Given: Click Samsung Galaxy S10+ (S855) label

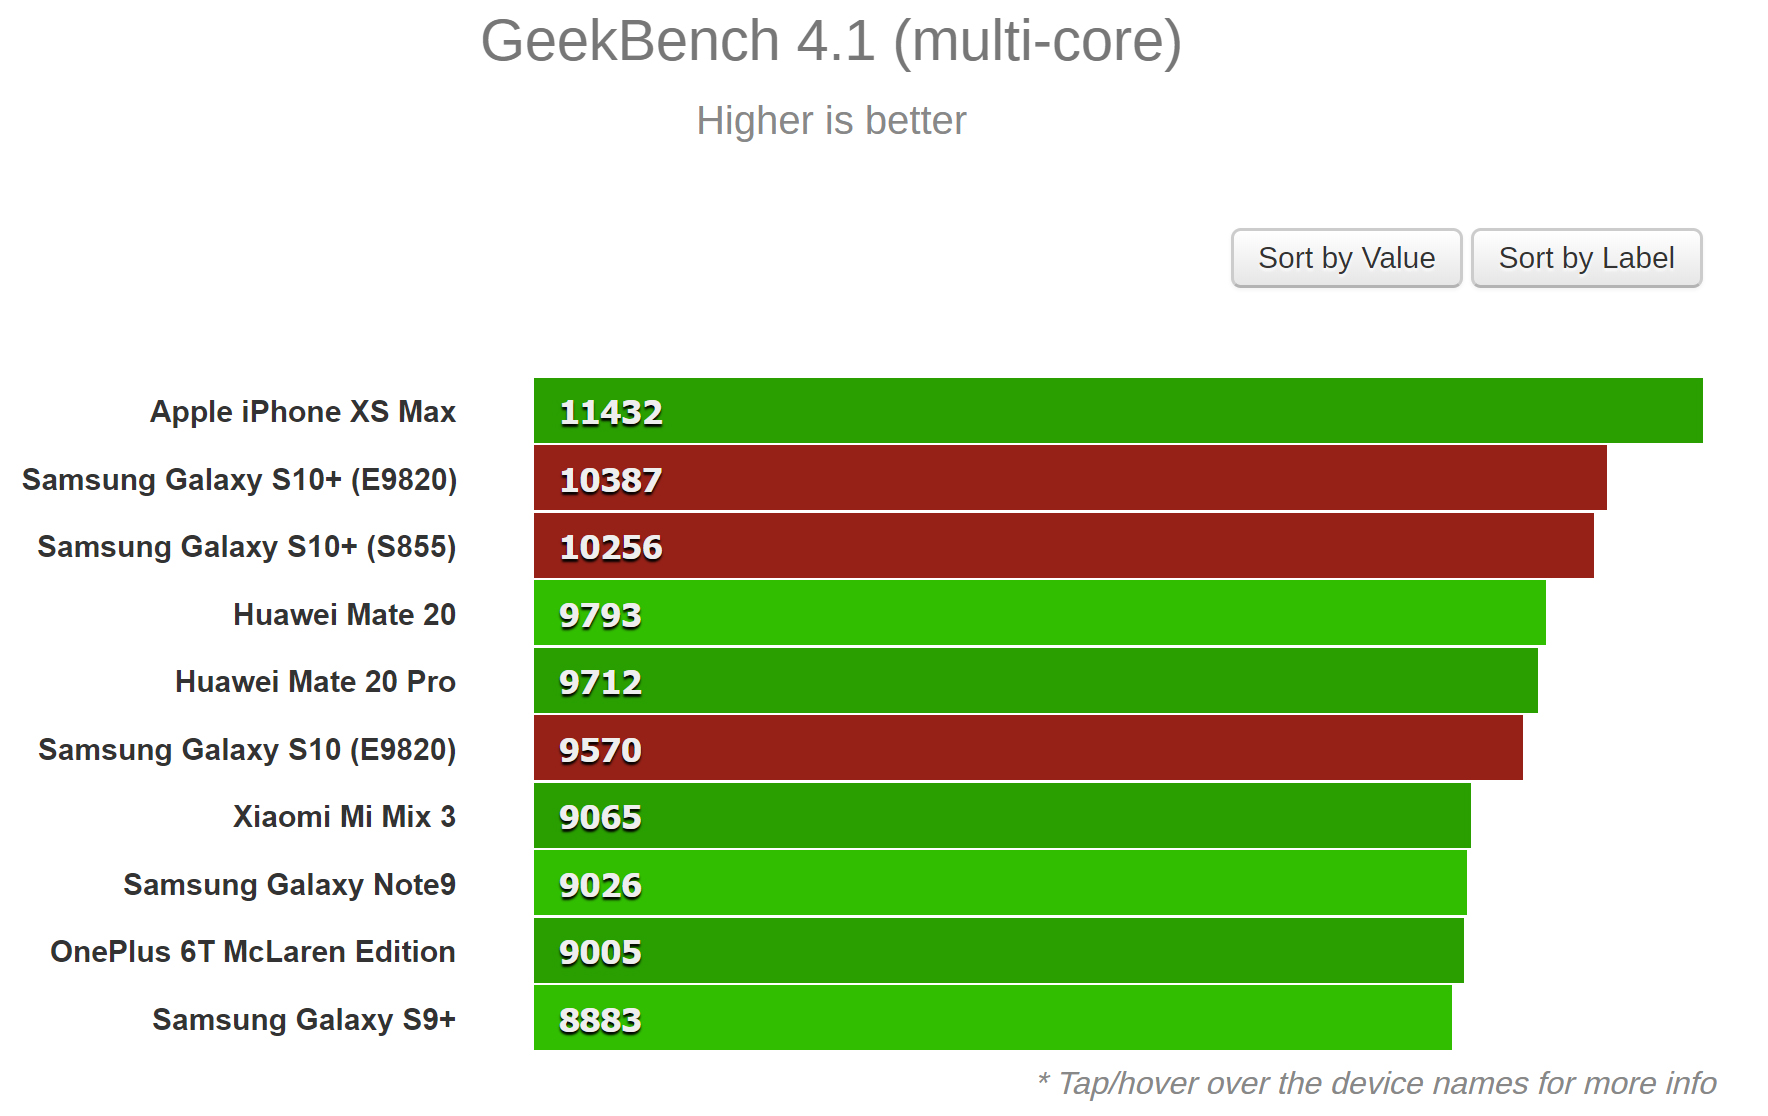Looking at the screenshot, I should point(247,547).
